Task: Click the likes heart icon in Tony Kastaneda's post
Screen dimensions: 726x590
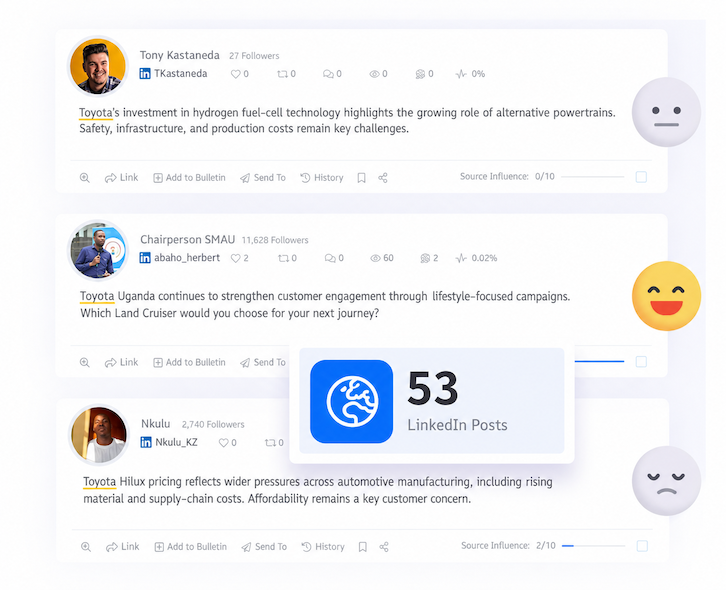Action: [x=236, y=74]
